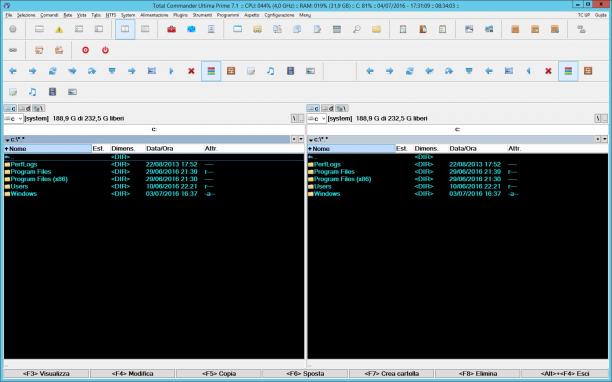Click the F3 Visualizza button
This screenshot has width=612, height=382.
(46, 373)
